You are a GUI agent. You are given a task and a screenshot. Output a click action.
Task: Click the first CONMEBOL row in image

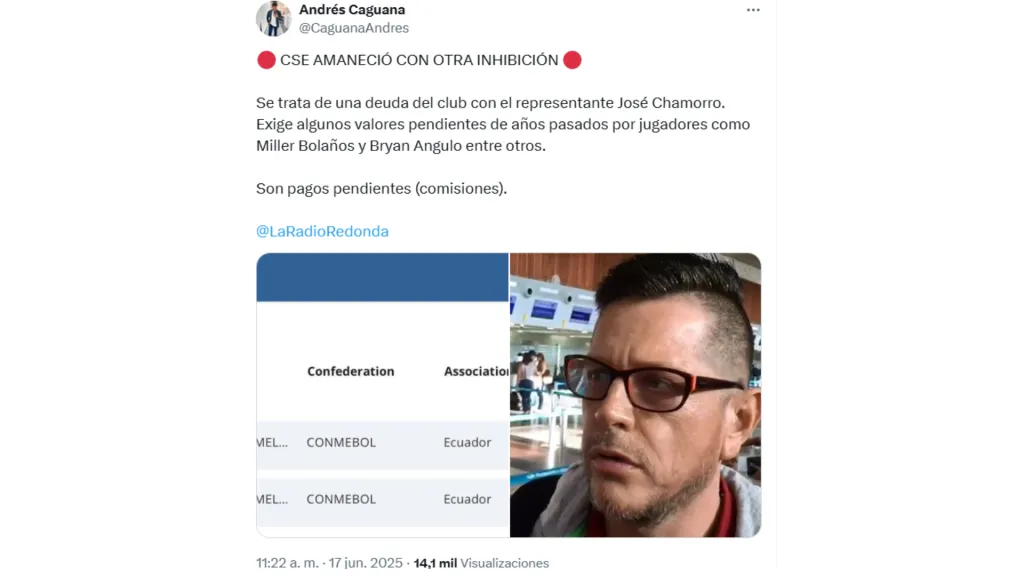[x=383, y=443]
